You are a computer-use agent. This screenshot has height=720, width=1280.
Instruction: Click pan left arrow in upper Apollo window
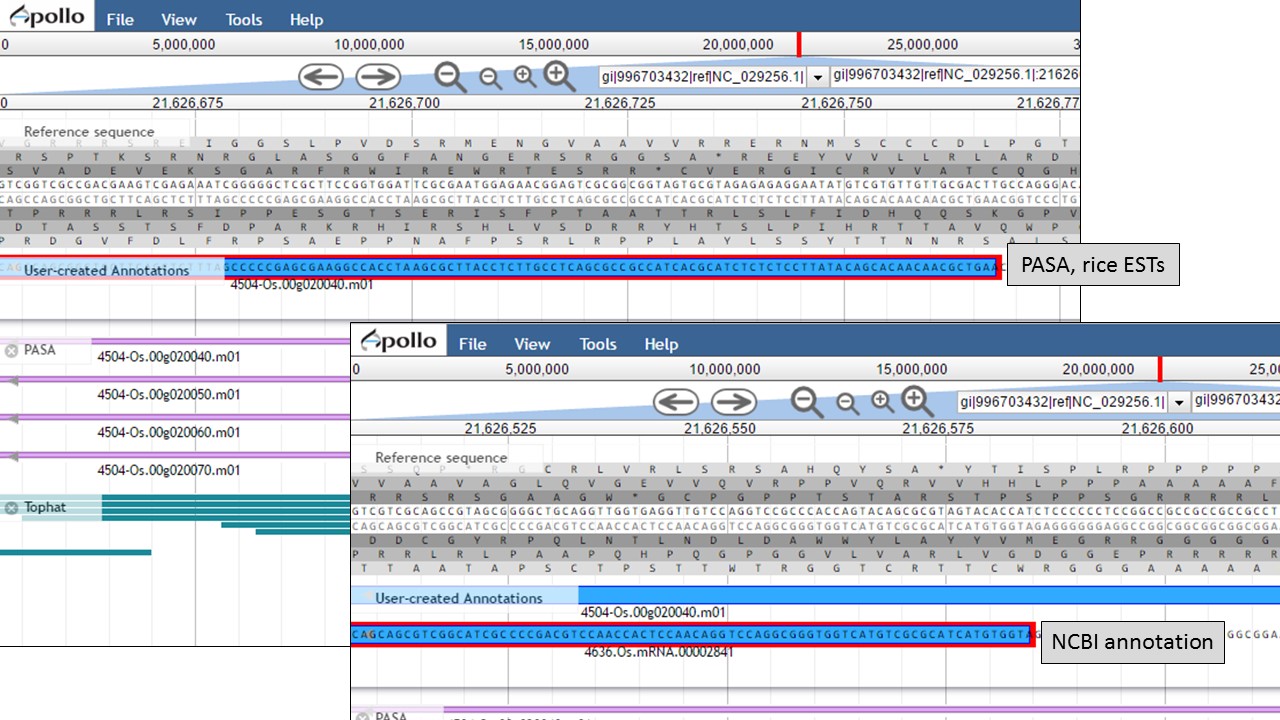tap(321, 77)
